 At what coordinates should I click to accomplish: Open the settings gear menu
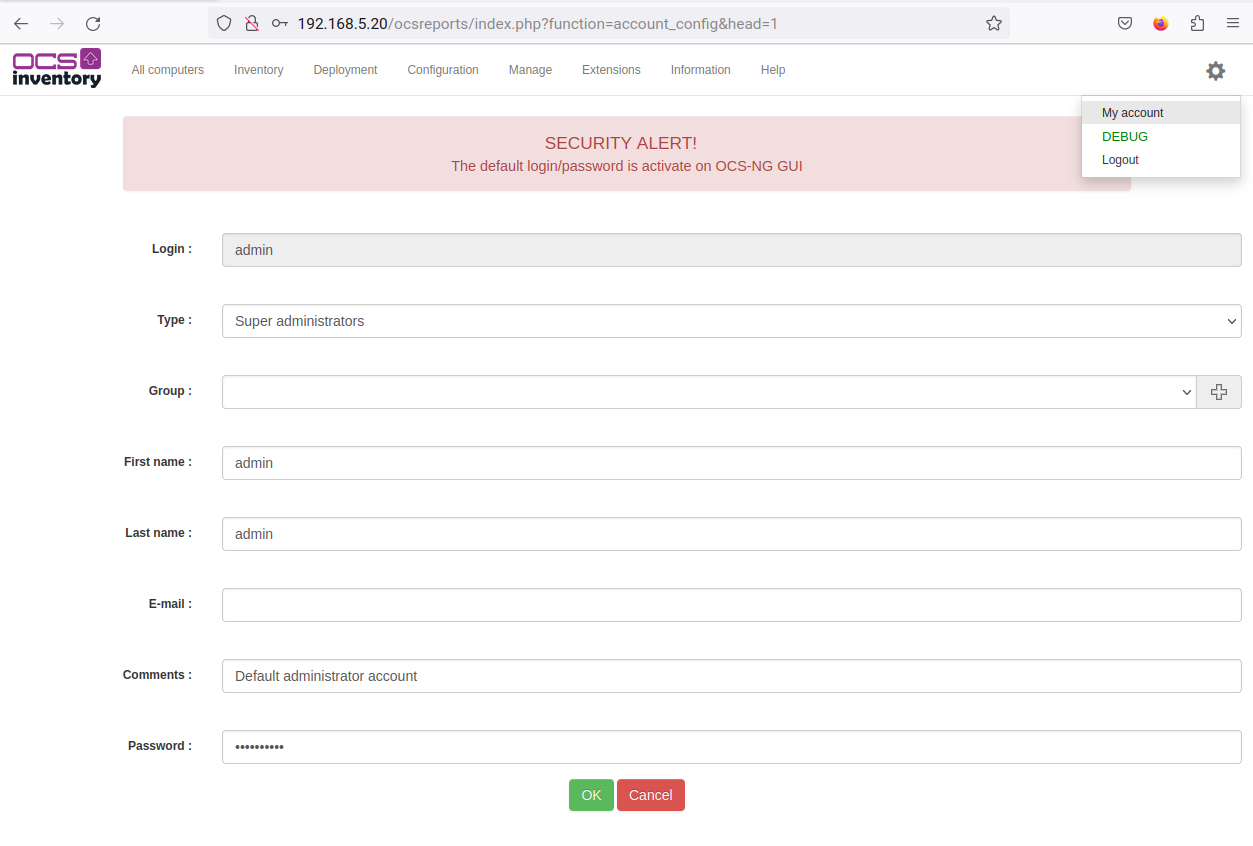coord(1215,71)
